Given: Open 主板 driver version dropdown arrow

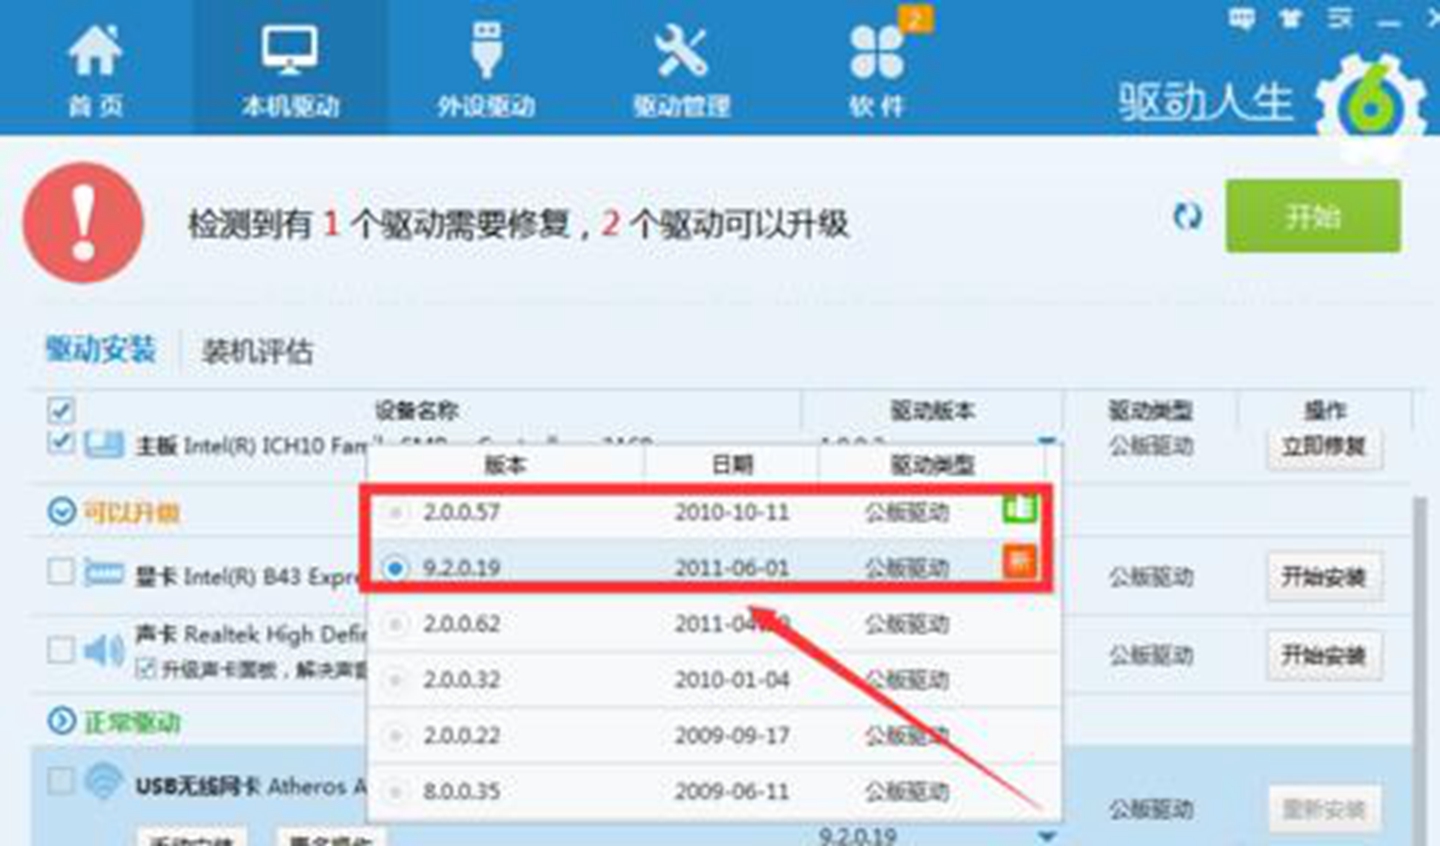Looking at the screenshot, I should click(1047, 441).
